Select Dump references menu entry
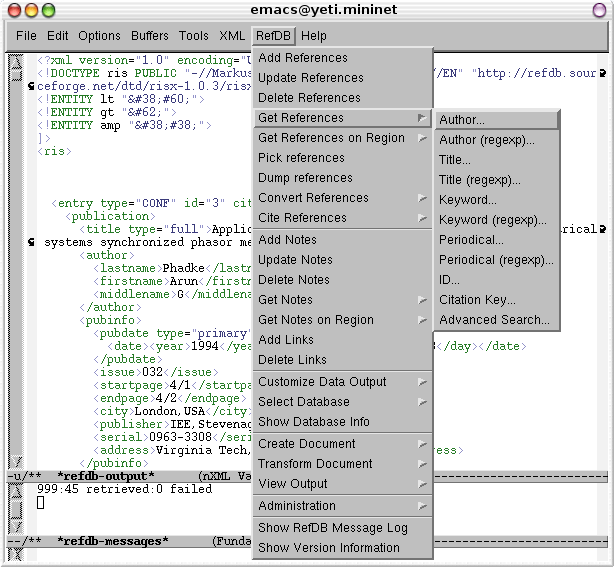614x567 pixels. pyautogui.click(x=305, y=178)
